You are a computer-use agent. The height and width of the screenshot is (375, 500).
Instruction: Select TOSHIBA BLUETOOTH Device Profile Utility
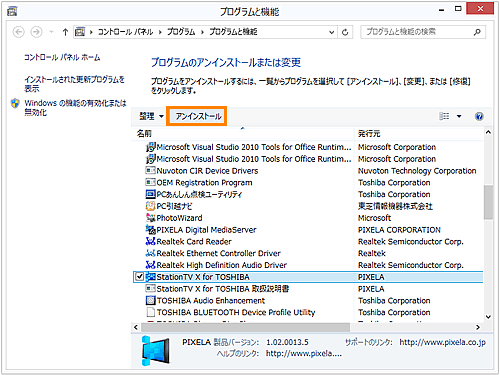236,312
